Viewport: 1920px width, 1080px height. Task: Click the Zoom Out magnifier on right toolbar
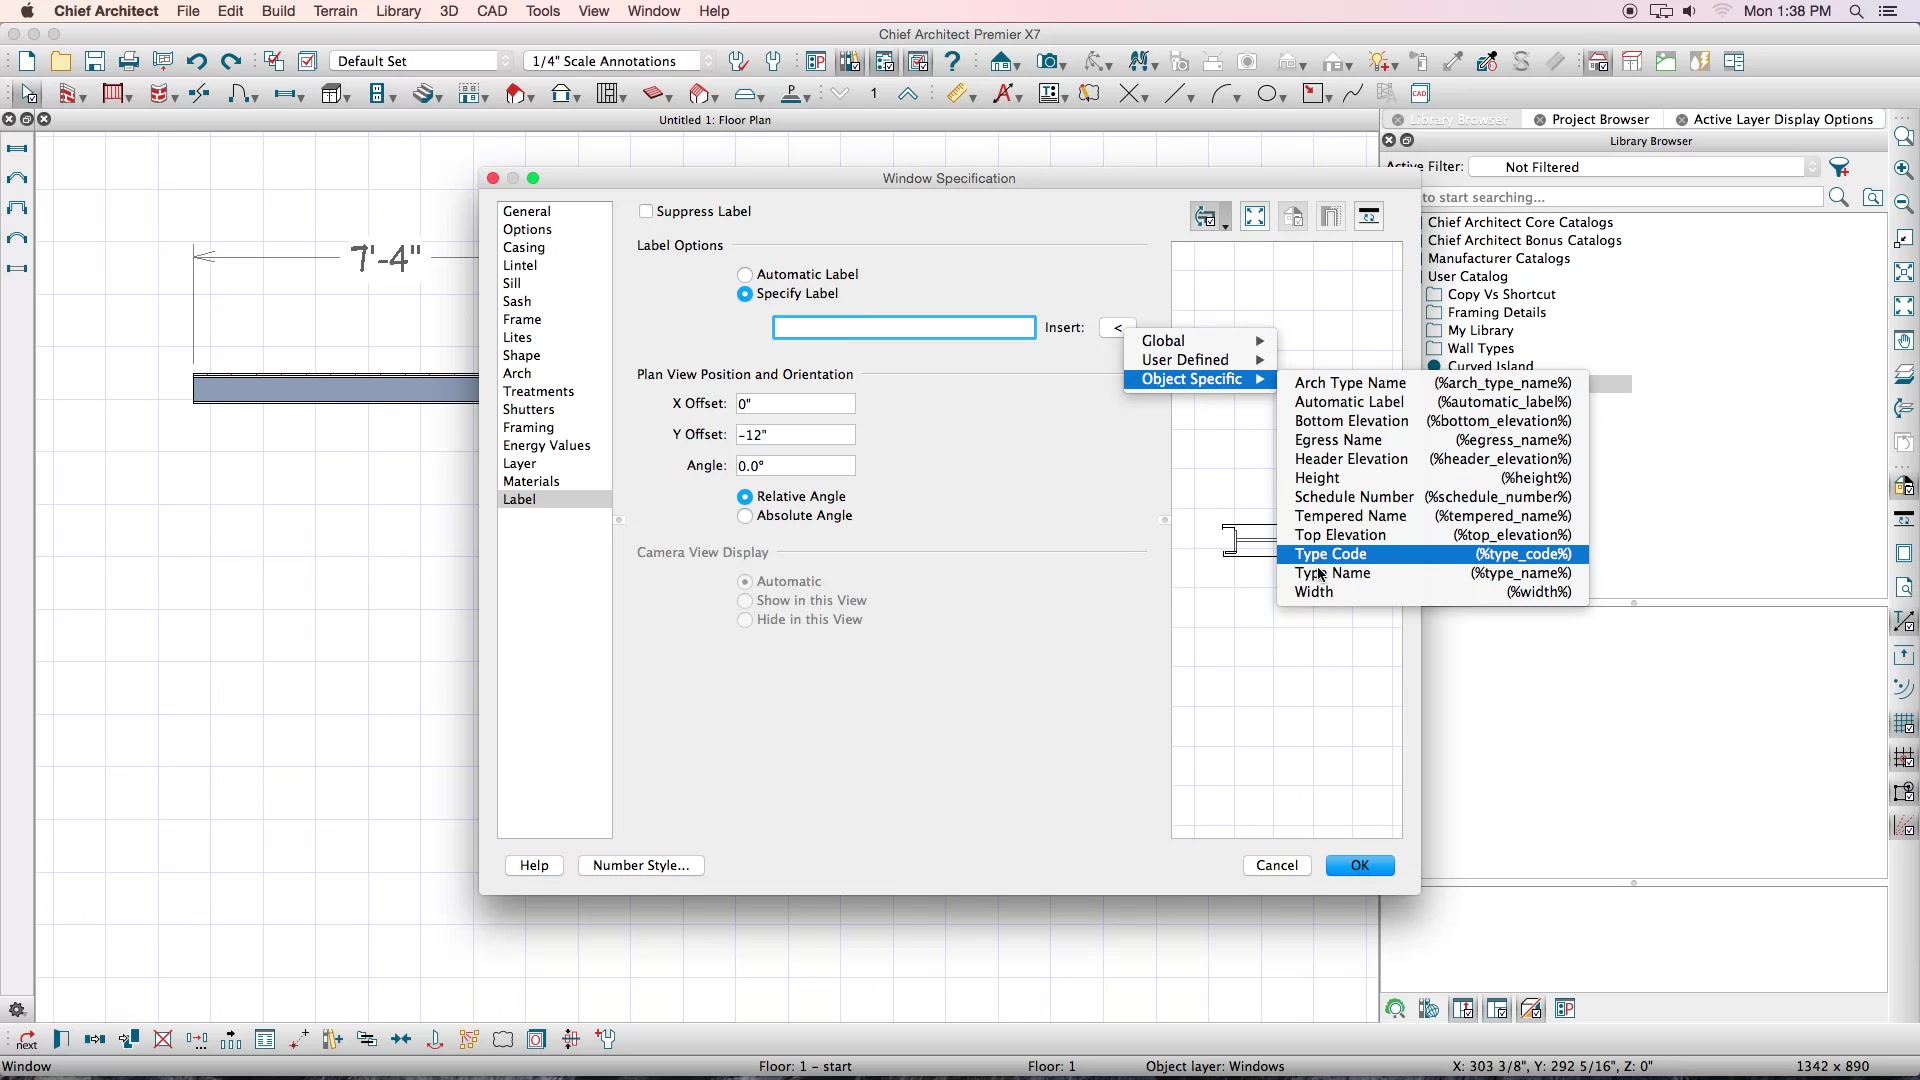pyautogui.click(x=1904, y=203)
